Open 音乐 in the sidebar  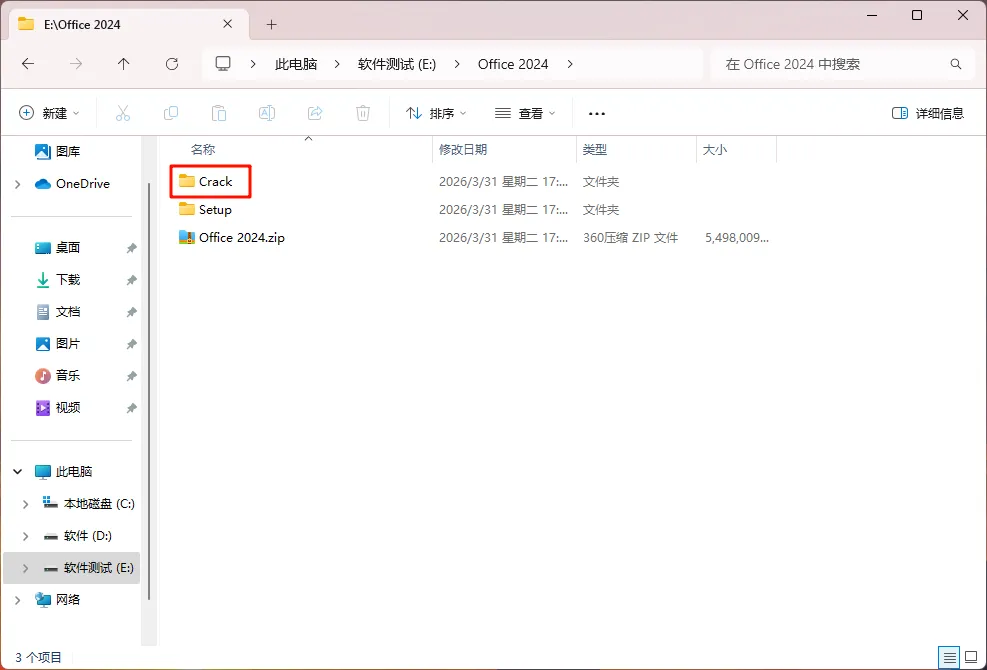57,376
